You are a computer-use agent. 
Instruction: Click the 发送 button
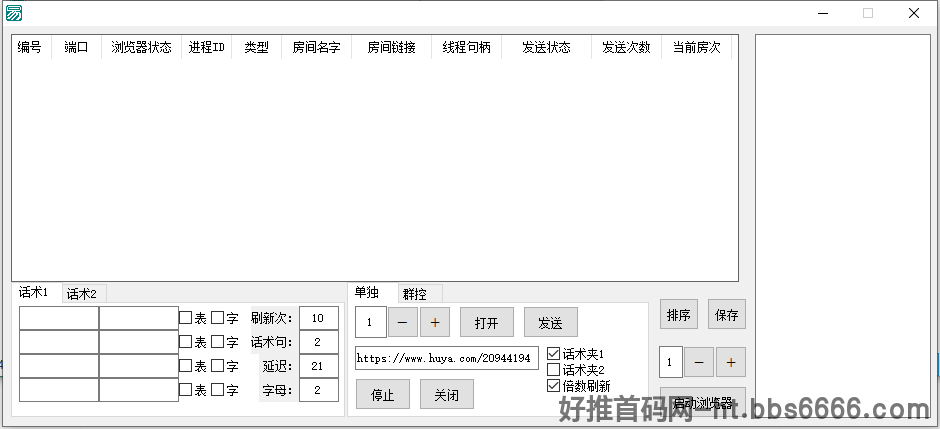coord(551,322)
